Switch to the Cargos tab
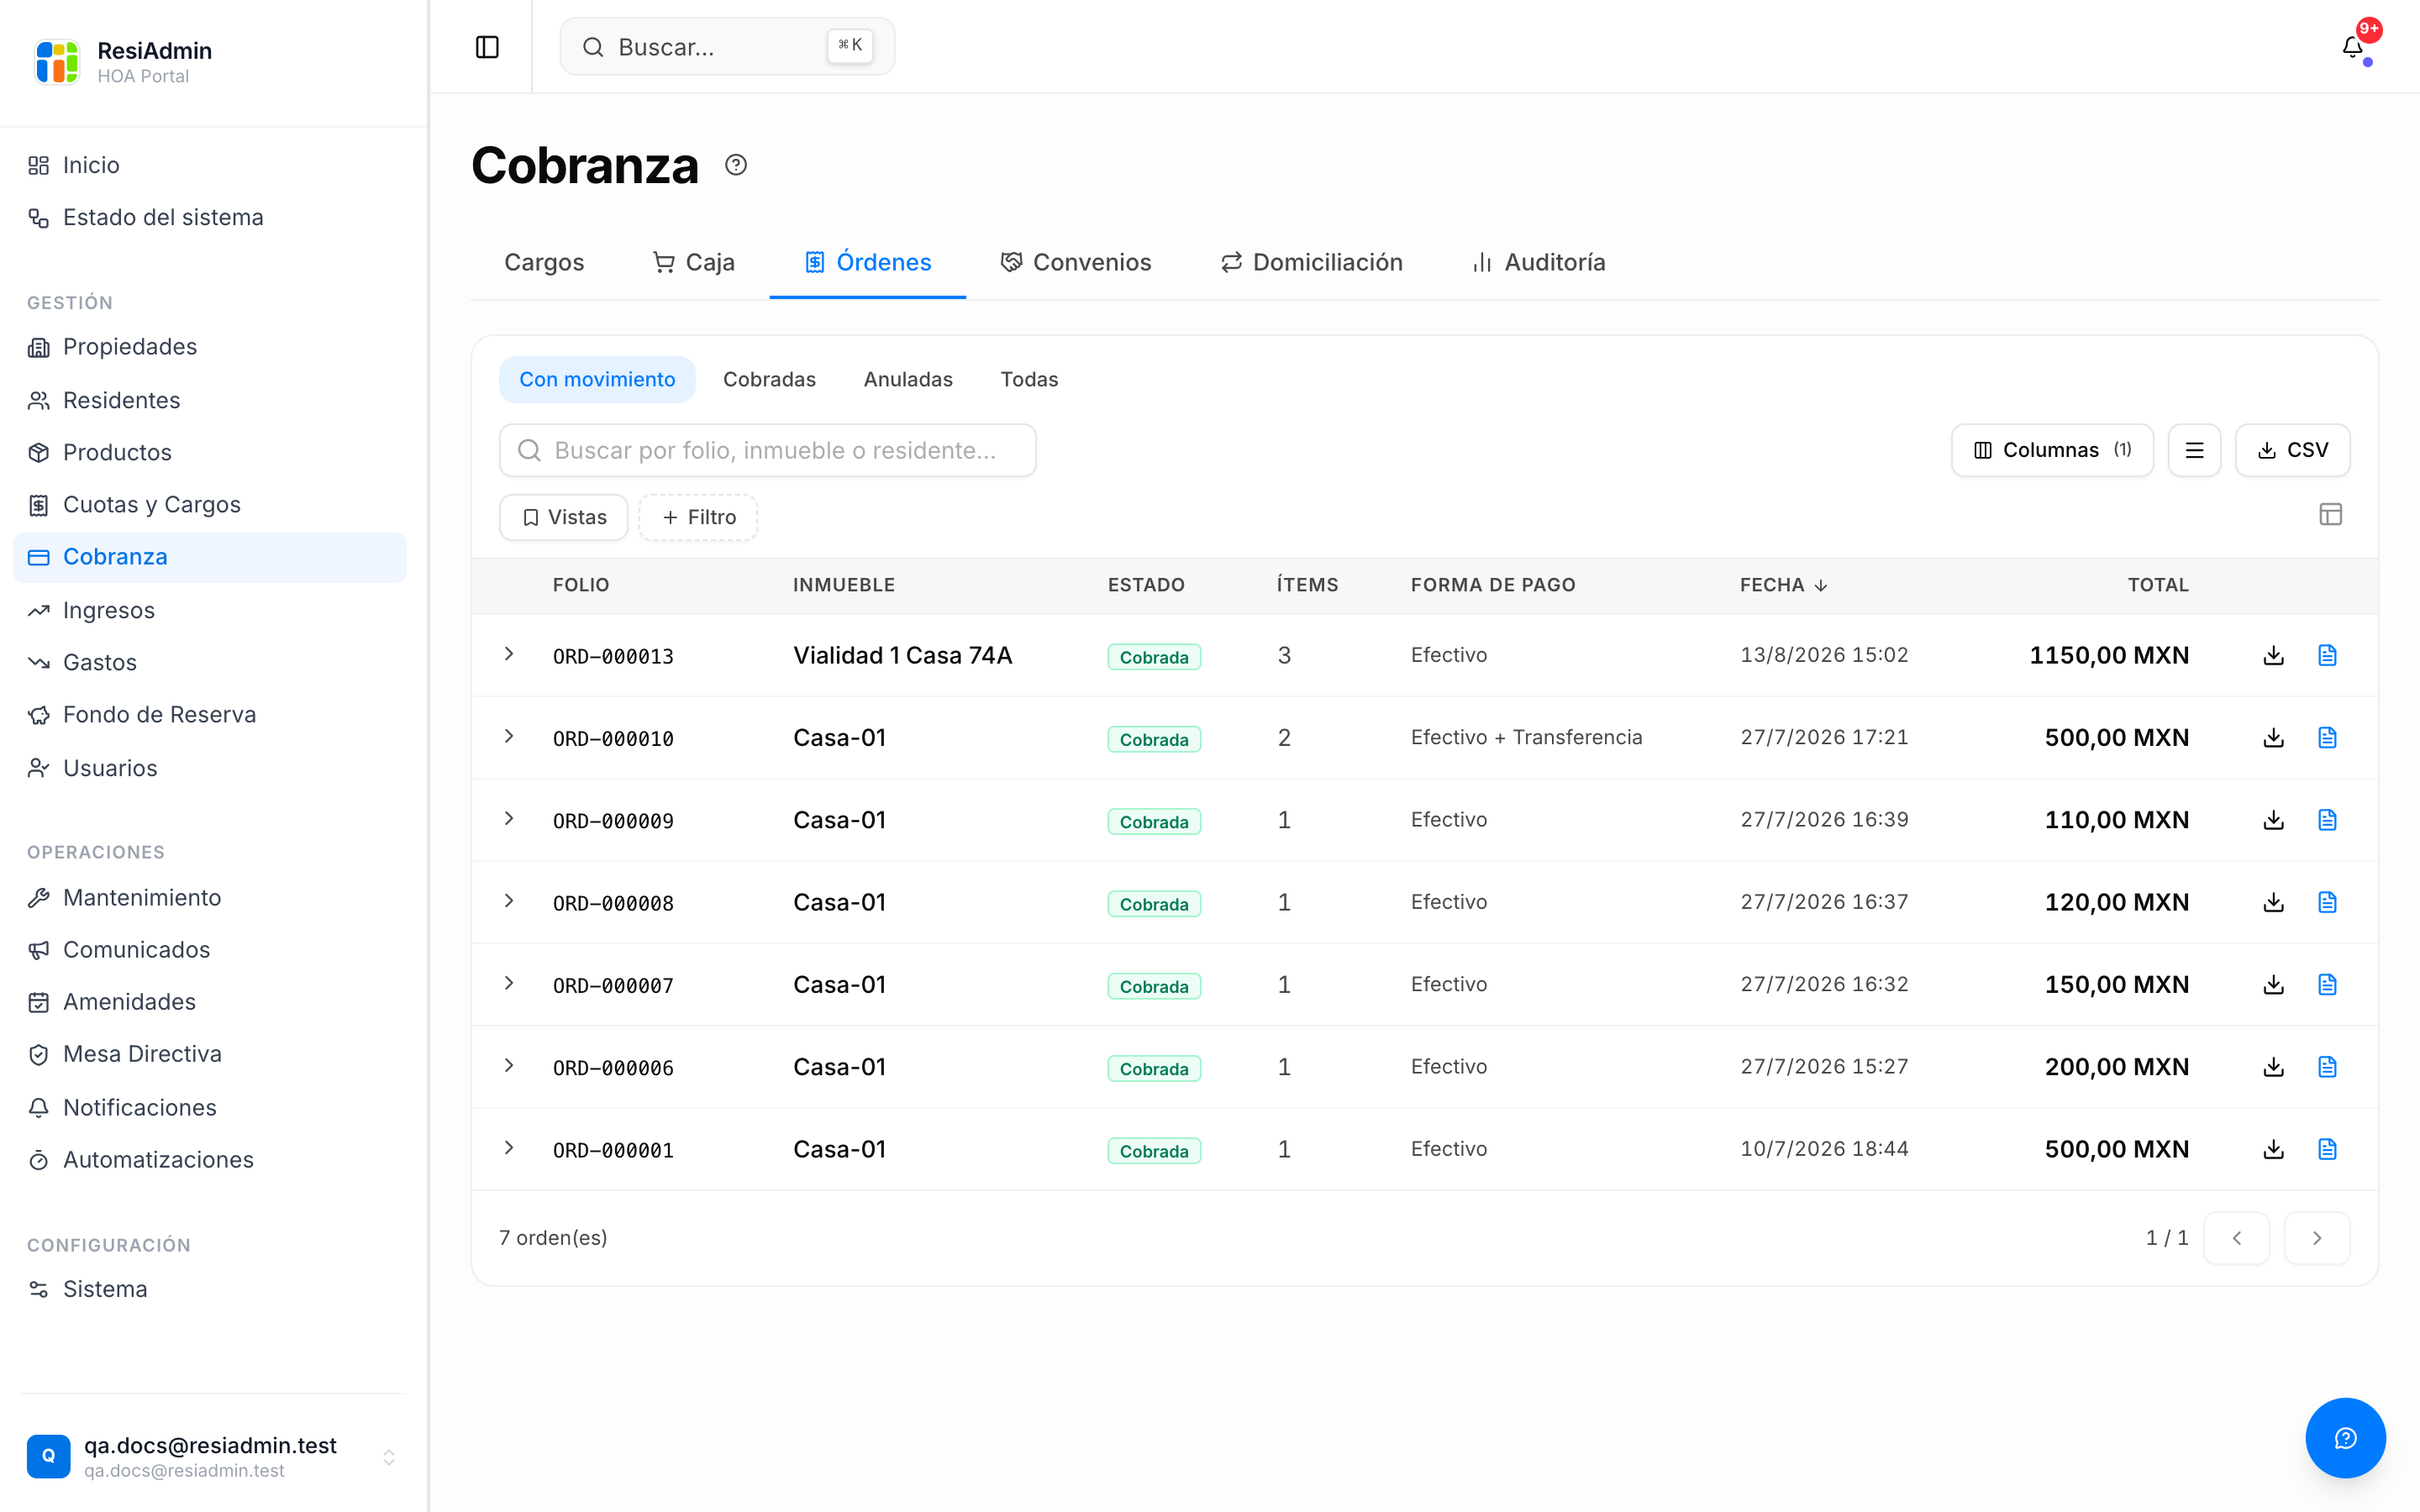 click(x=544, y=262)
